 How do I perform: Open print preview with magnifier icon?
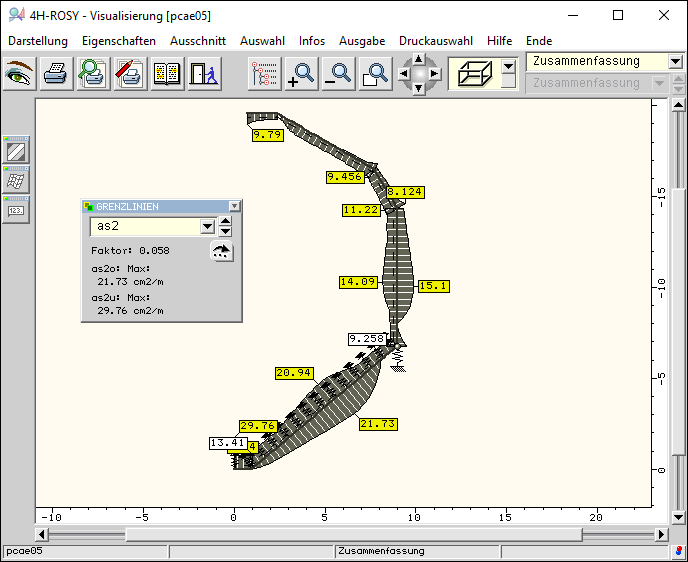(x=93, y=73)
